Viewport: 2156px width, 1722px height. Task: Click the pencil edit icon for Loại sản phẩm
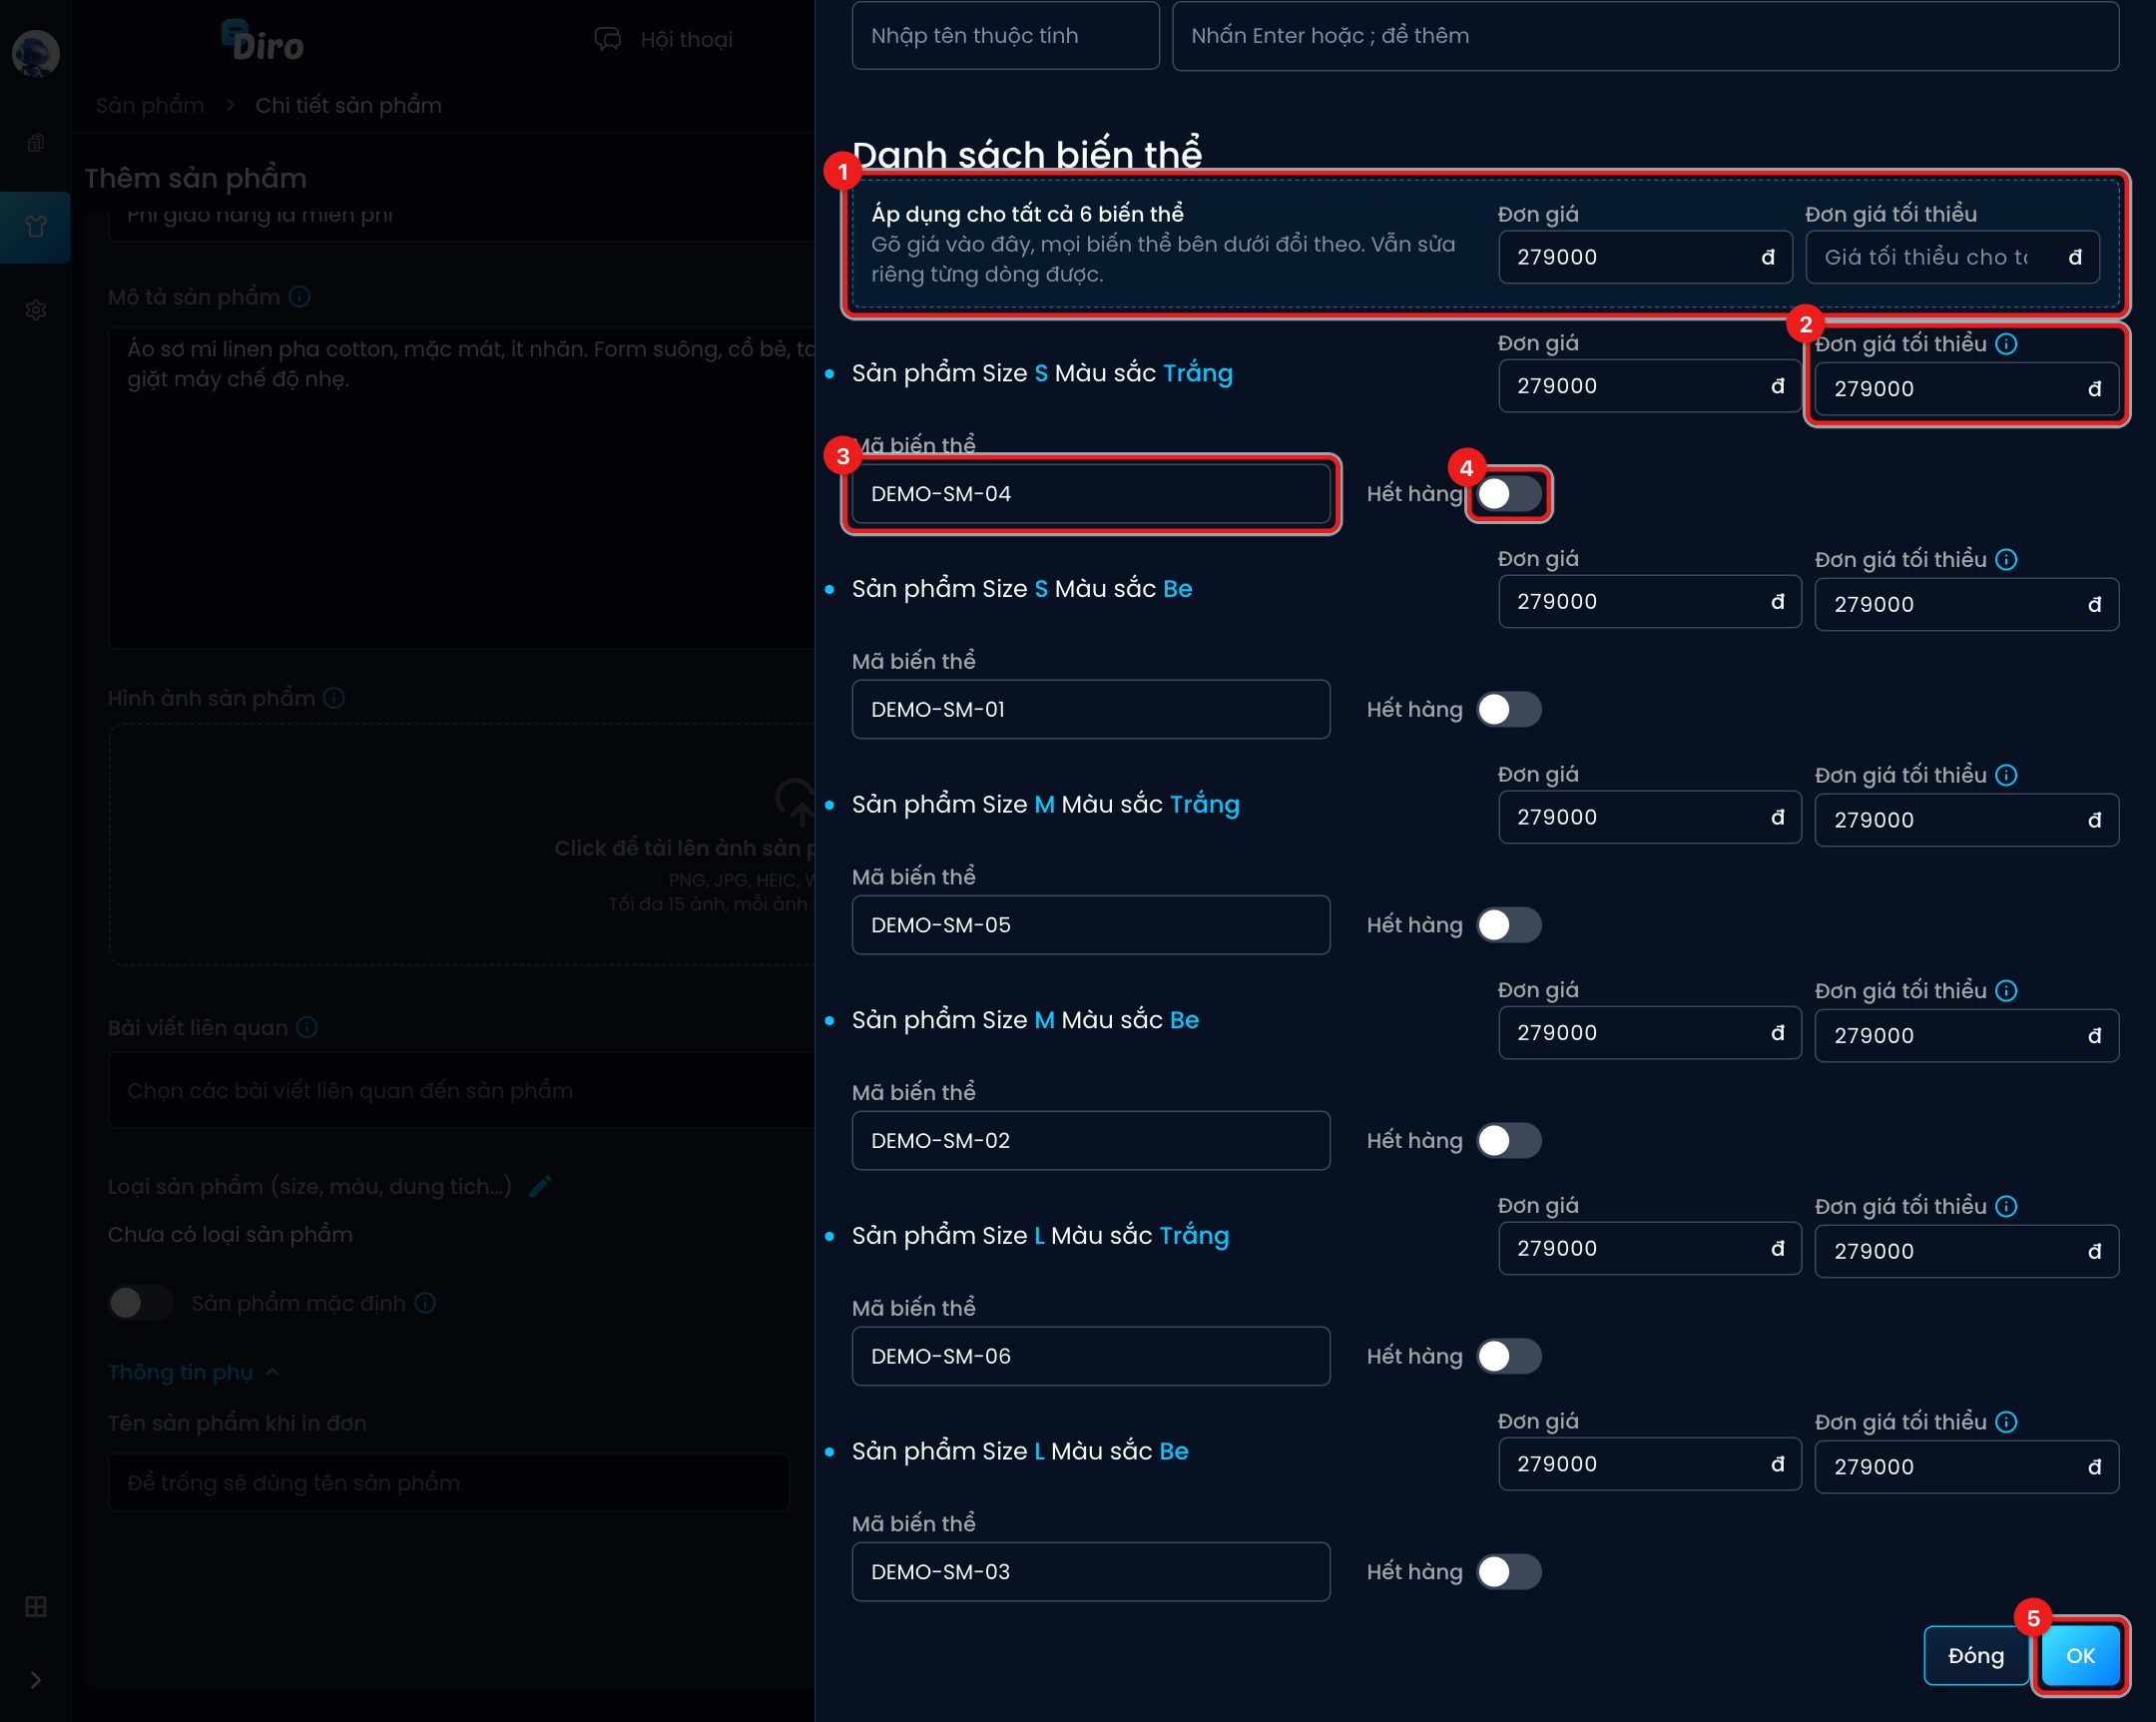pyautogui.click(x=540, y=1186)
